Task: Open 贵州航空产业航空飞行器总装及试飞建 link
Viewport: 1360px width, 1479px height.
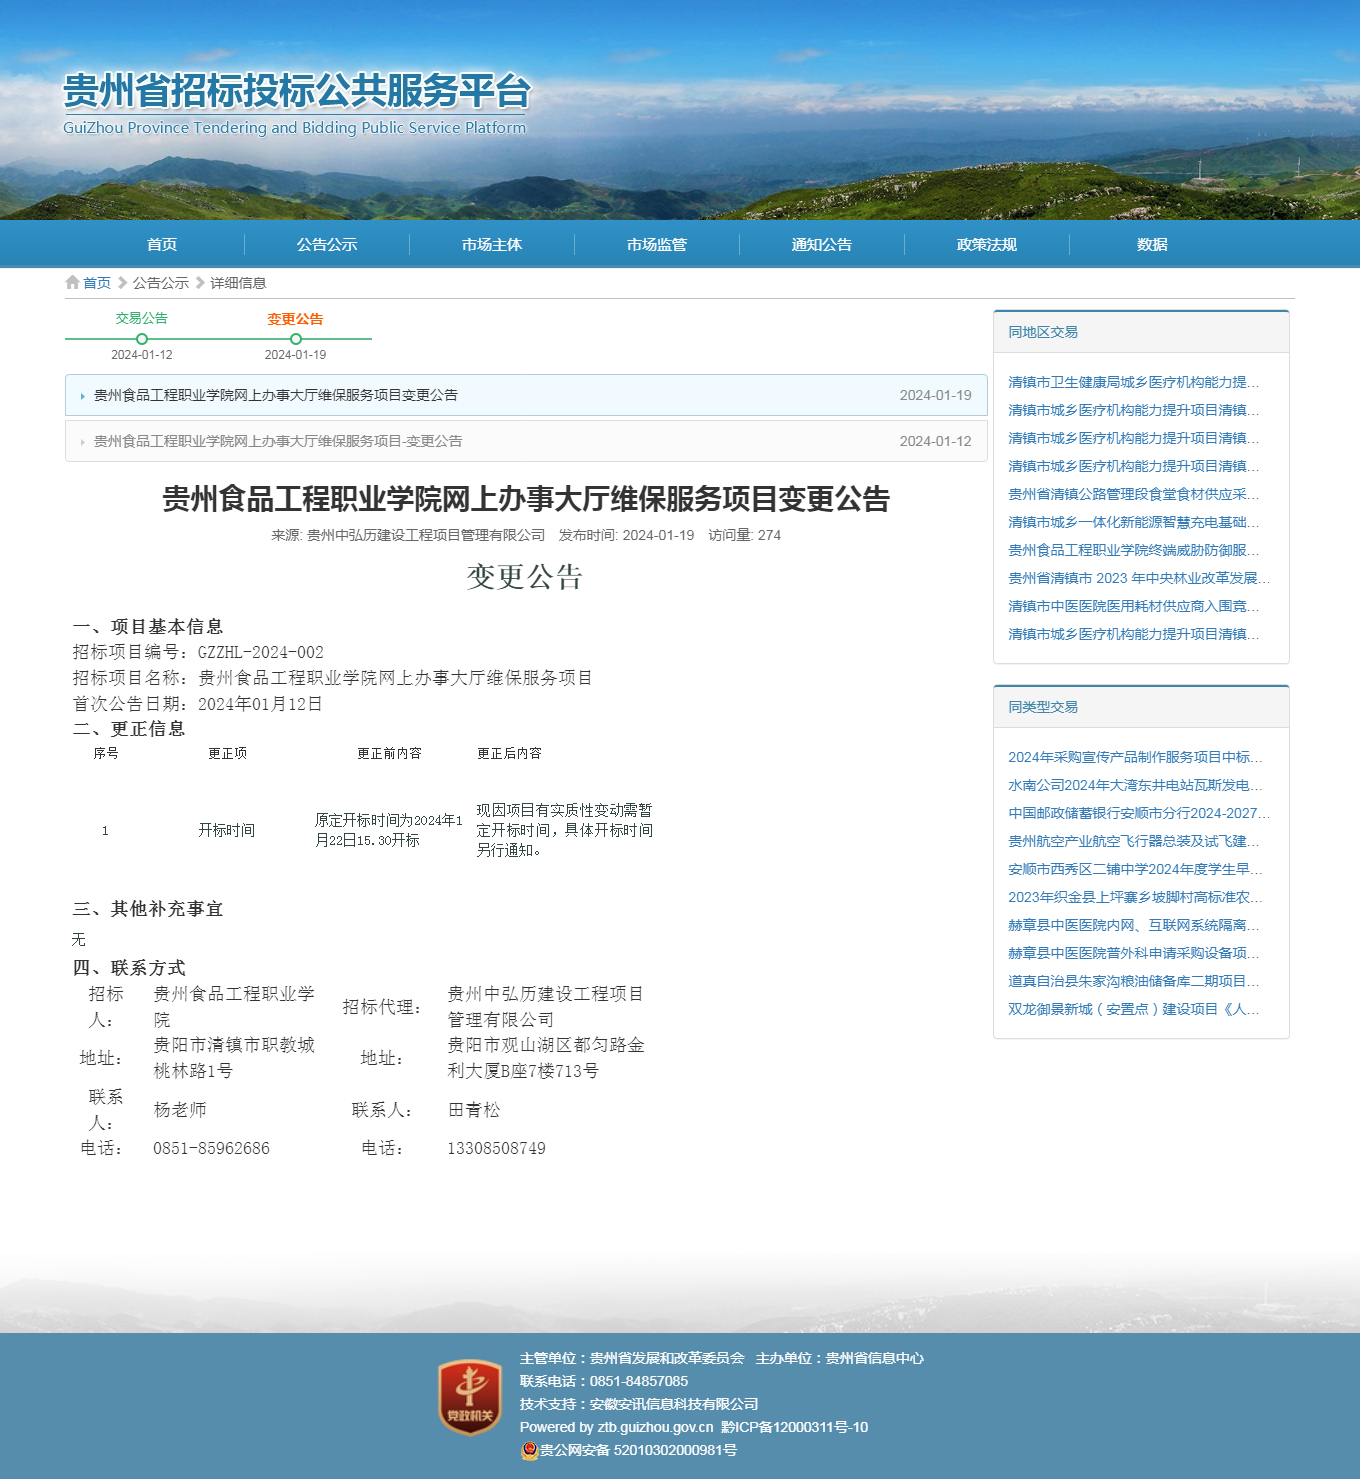Action: pos(1134,841)
